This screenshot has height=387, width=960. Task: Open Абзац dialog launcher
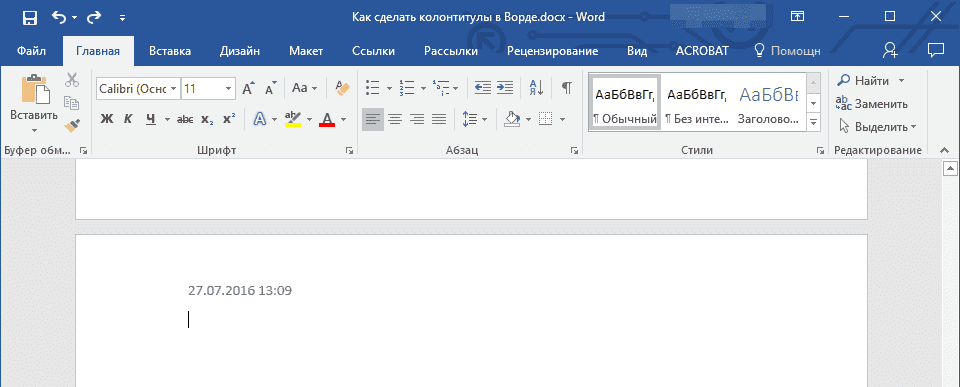[574, 151]
